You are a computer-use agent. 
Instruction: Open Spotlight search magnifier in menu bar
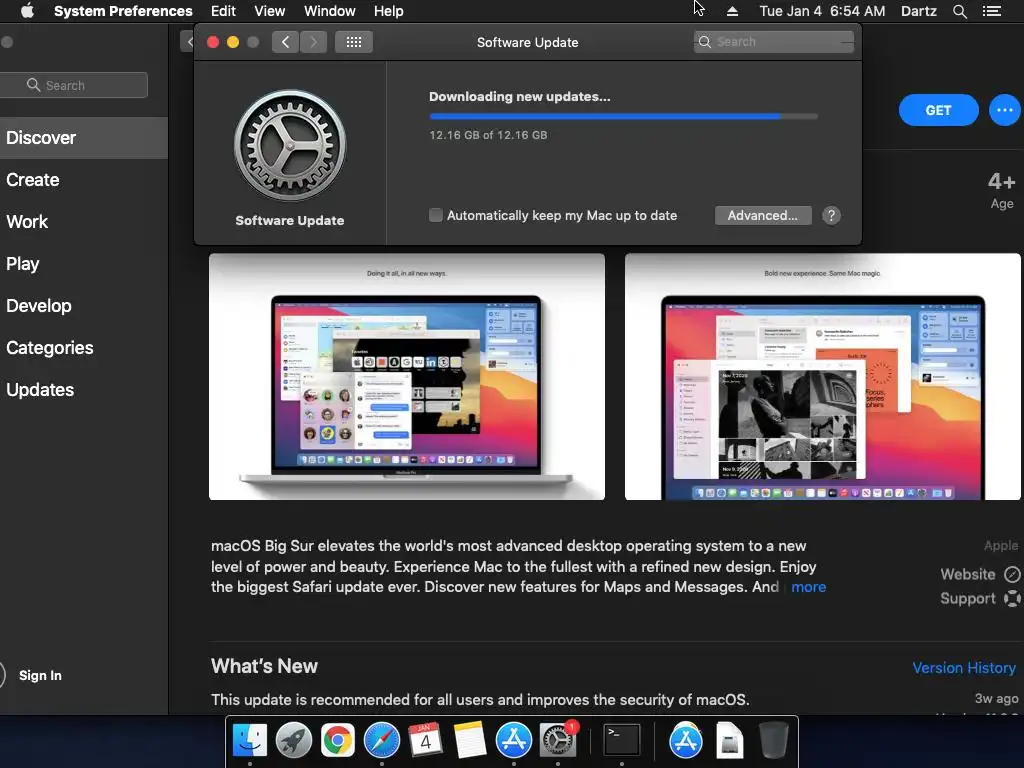(x=959, y=11)
